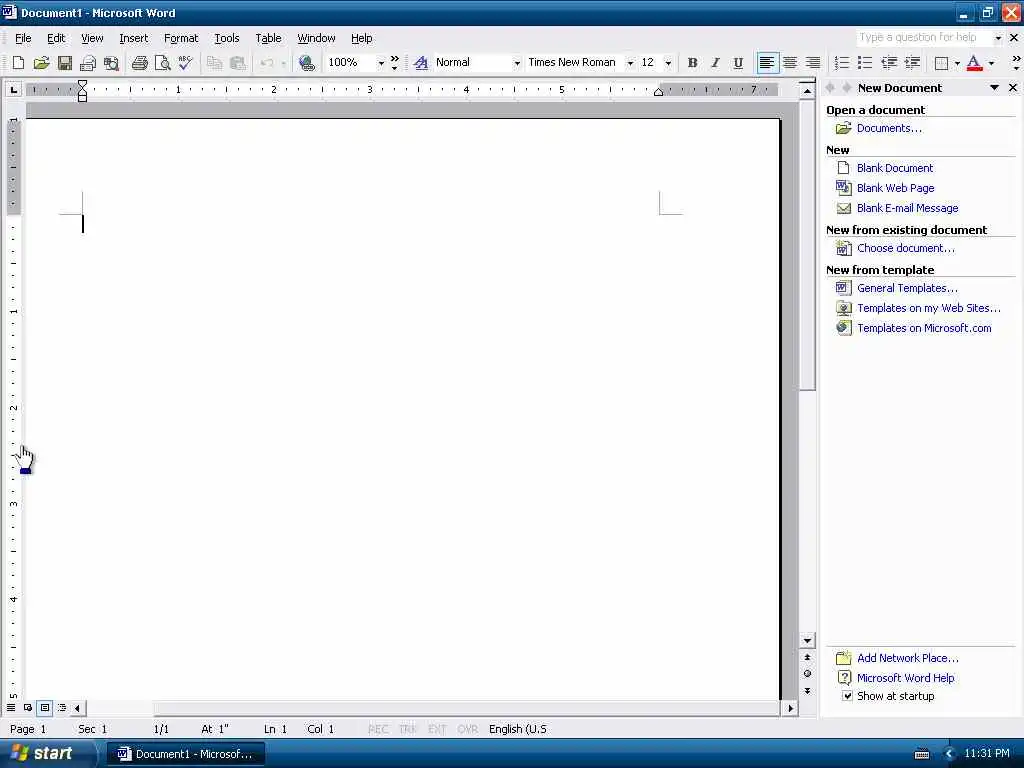Image resolution: width=1024 pixels, height=768 pixels.
Task: Click the Blank Web Page link
Action: pyautogui.click(x=895, y=188)
